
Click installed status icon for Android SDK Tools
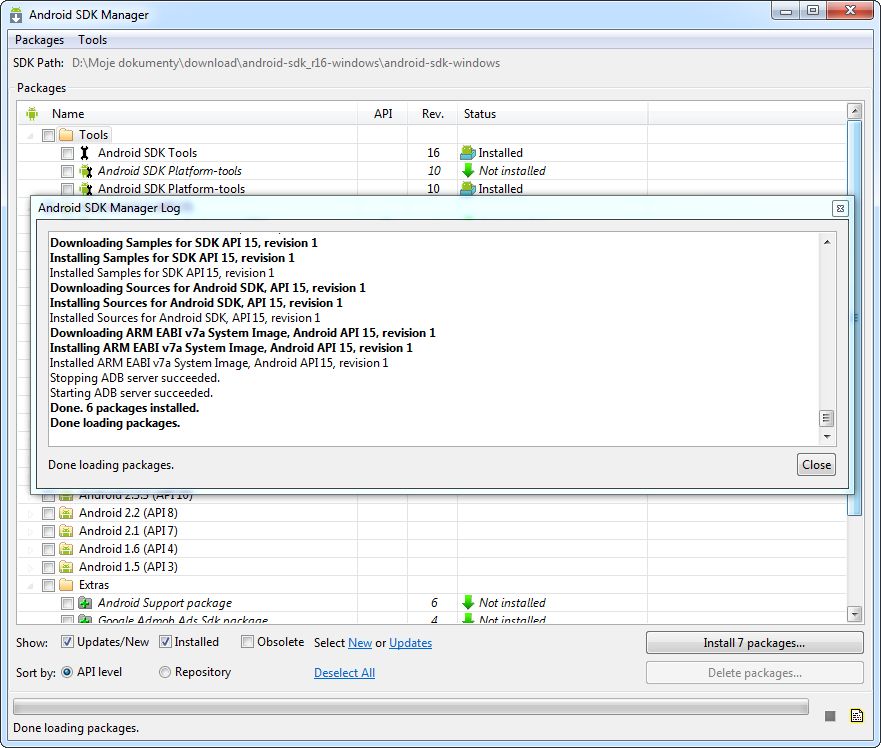click(x=467, y=152)
